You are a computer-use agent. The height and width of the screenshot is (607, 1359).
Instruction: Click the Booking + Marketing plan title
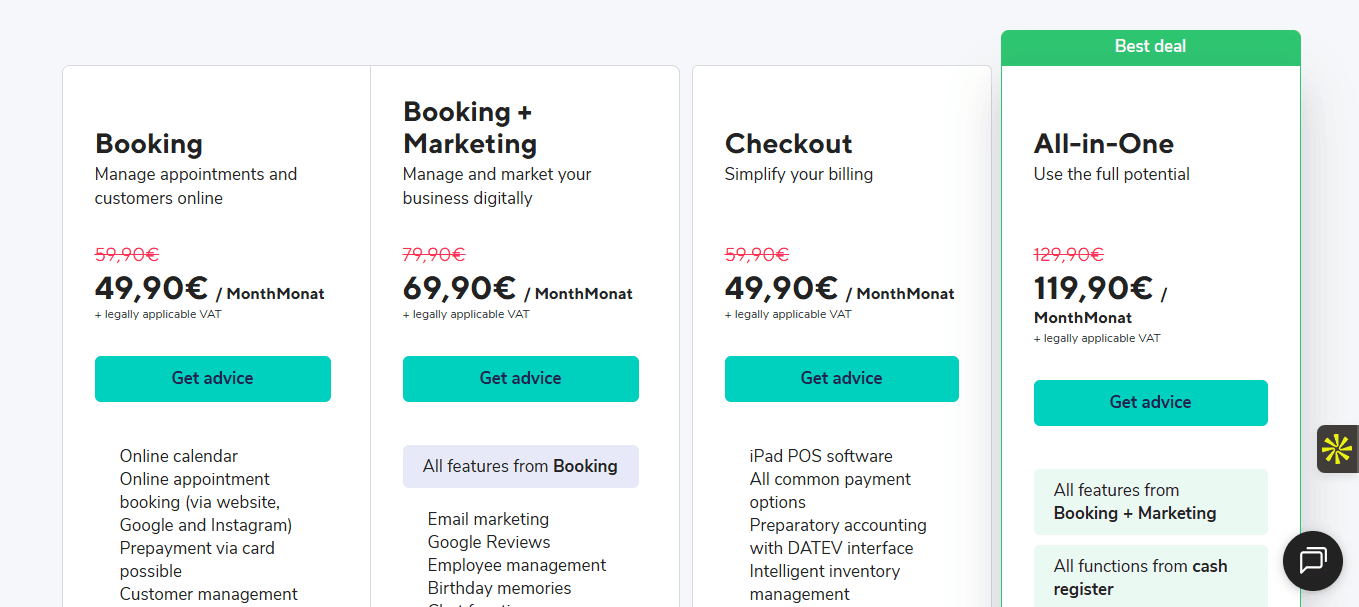tap(469, 127)
